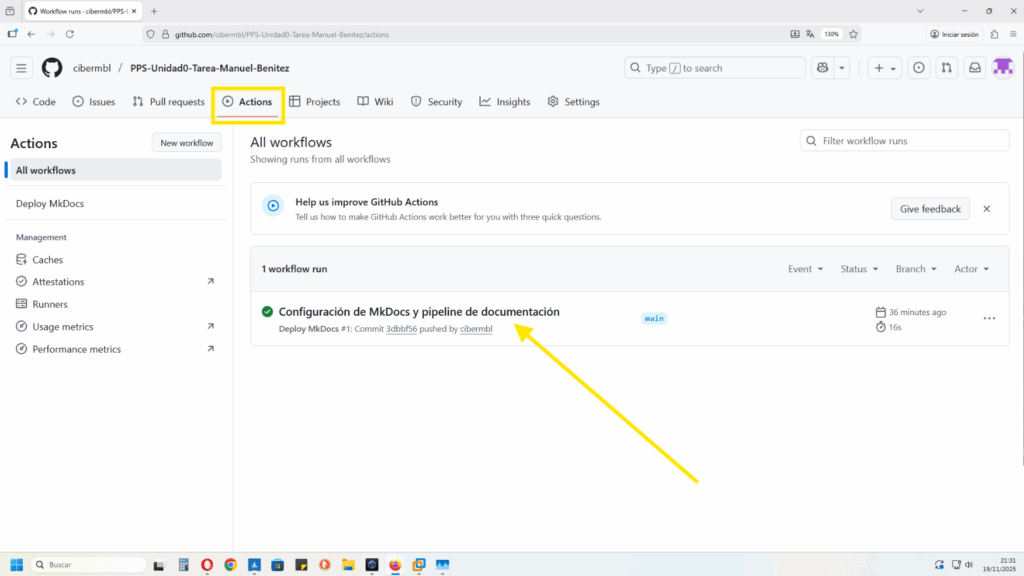Screen dimensions: 1024x576
Task: Expand the Branch filter dropdown
Action: 916,269
